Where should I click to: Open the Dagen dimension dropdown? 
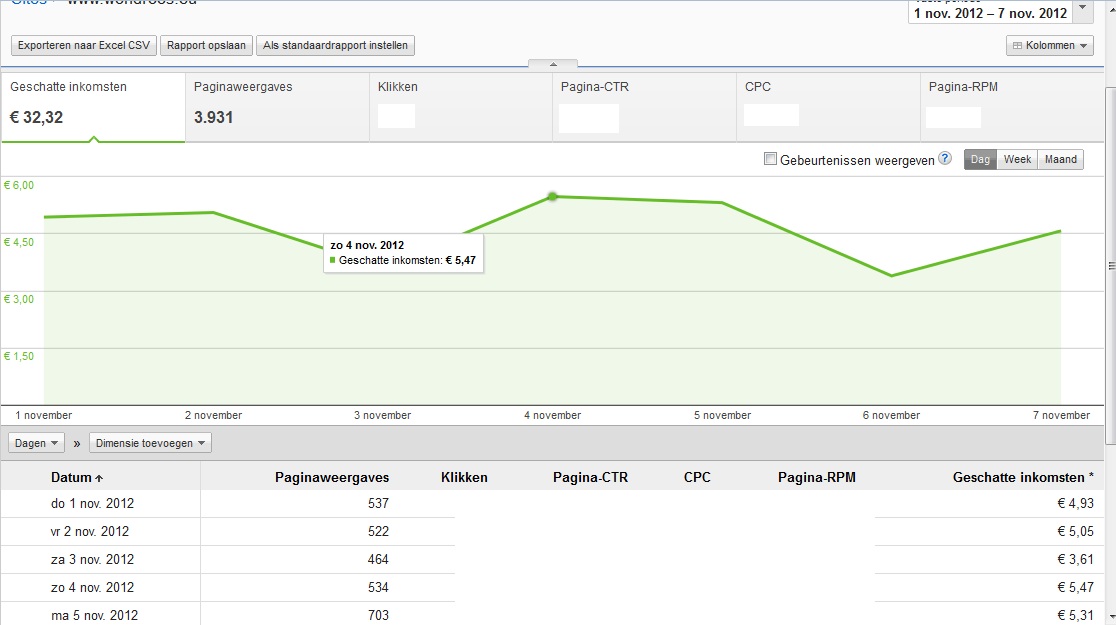[x=36, y=443]
